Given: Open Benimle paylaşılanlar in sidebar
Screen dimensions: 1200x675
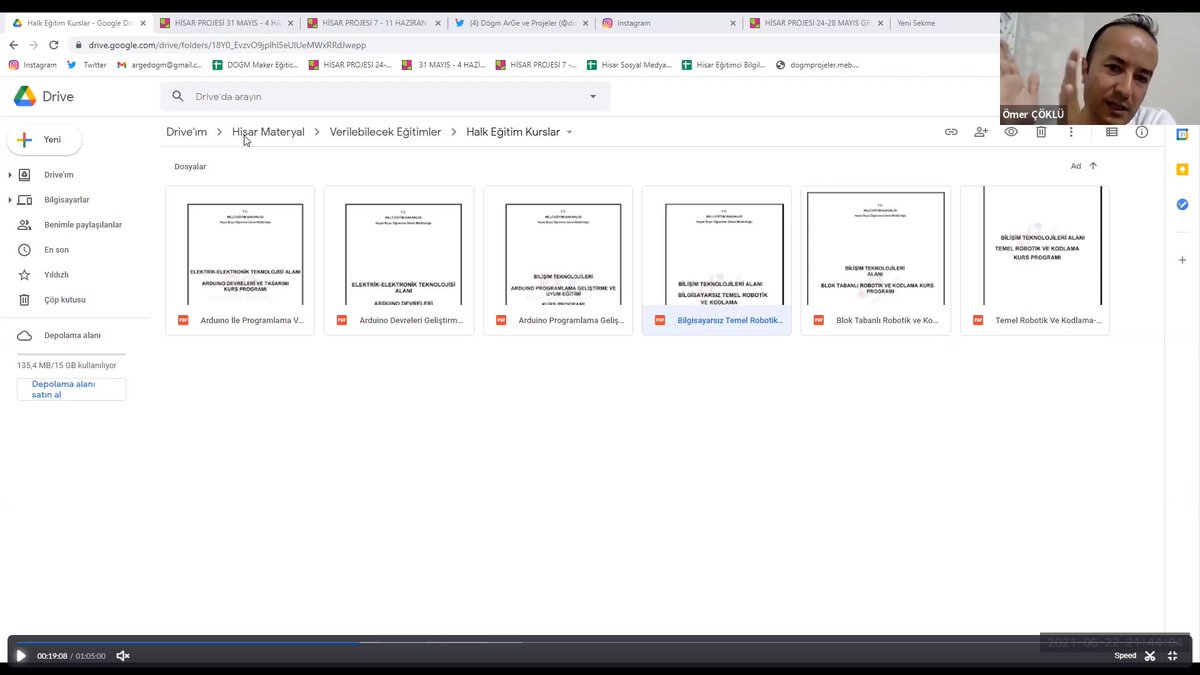Looking at the screenshot, I should (83, 225).
